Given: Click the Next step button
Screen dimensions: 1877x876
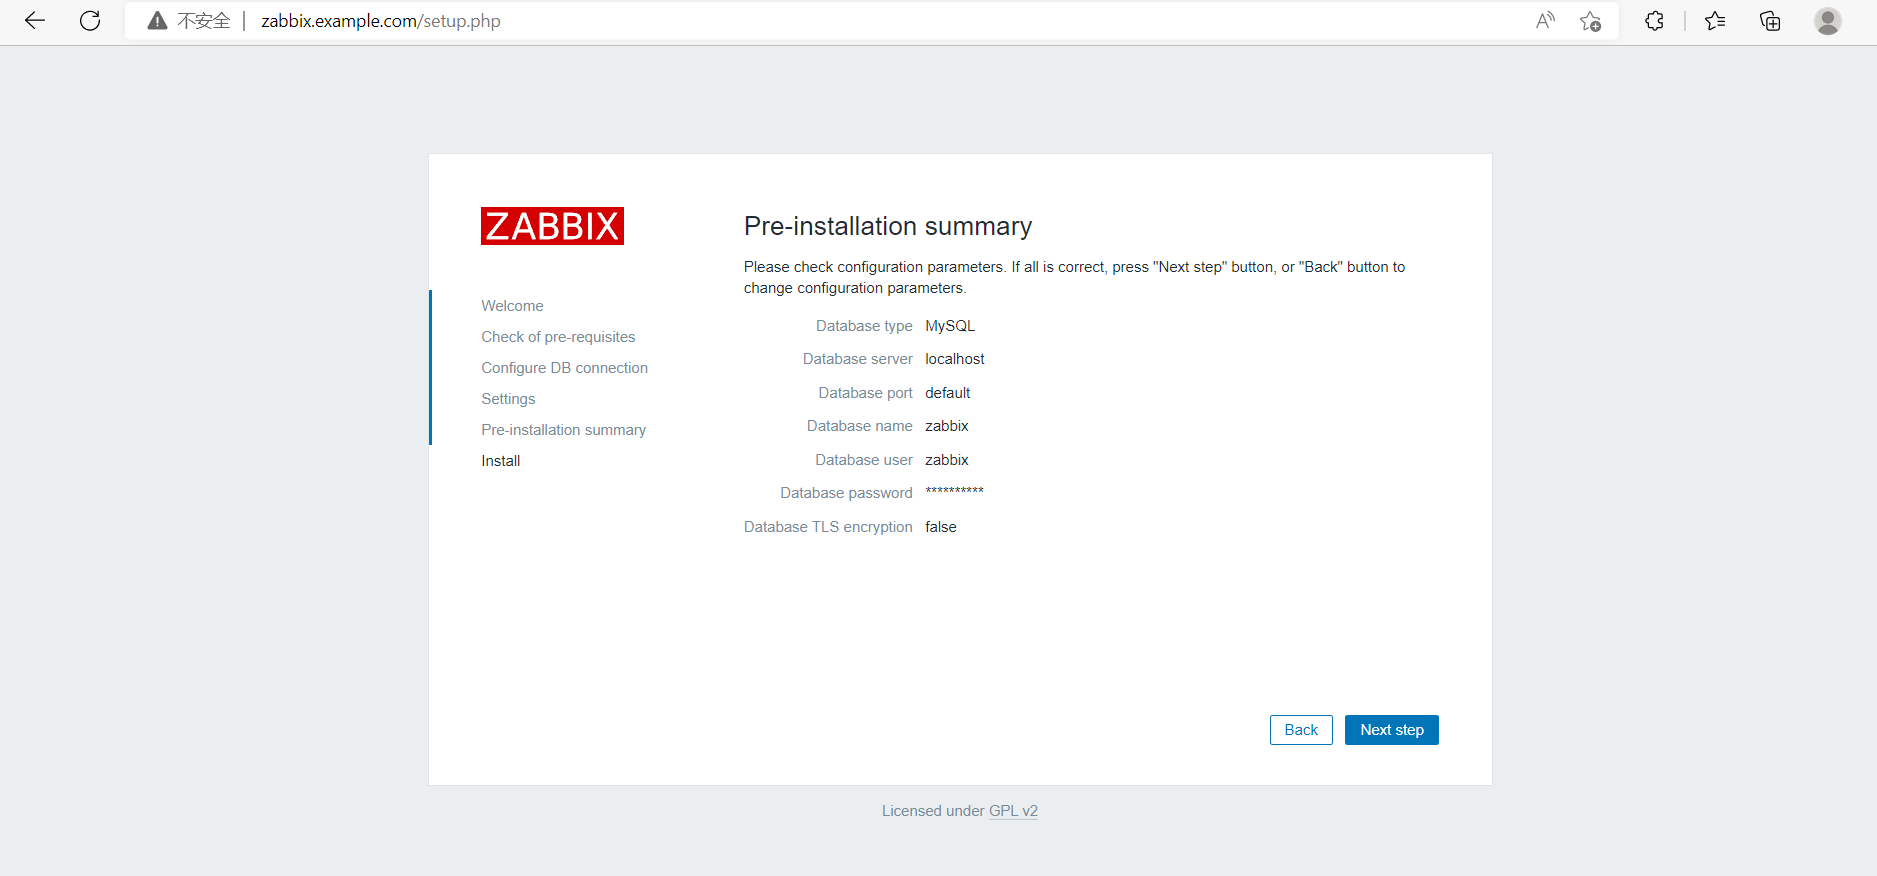Looking at the screenshot, I should [x=1392, y=730].
